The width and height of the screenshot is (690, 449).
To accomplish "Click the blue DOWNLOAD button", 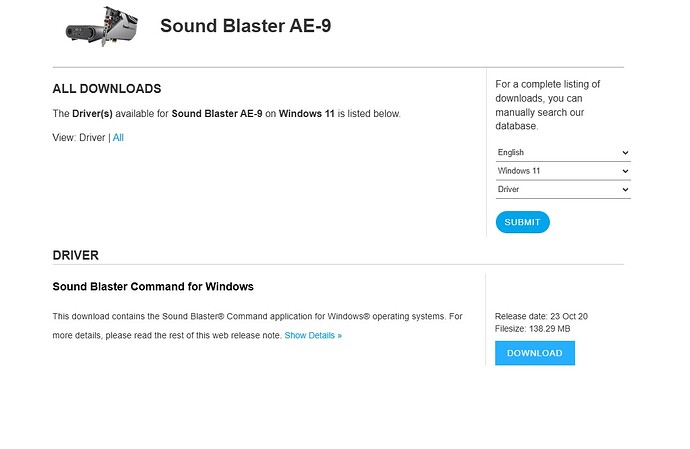I will [x=534, y=353].
